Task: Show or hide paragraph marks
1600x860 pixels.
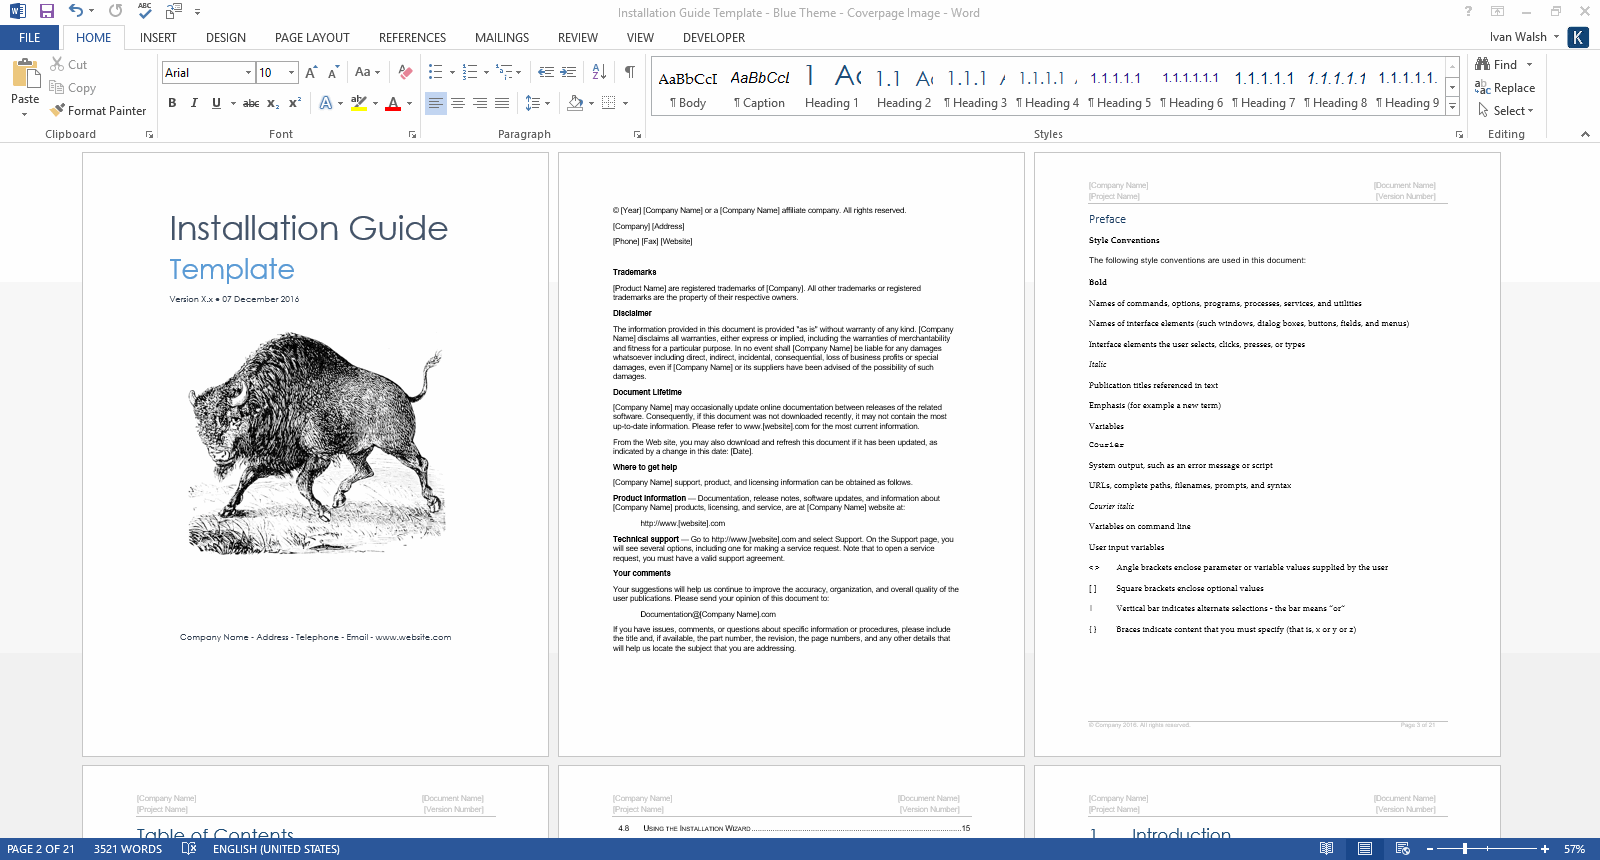Action: point(629,72)
